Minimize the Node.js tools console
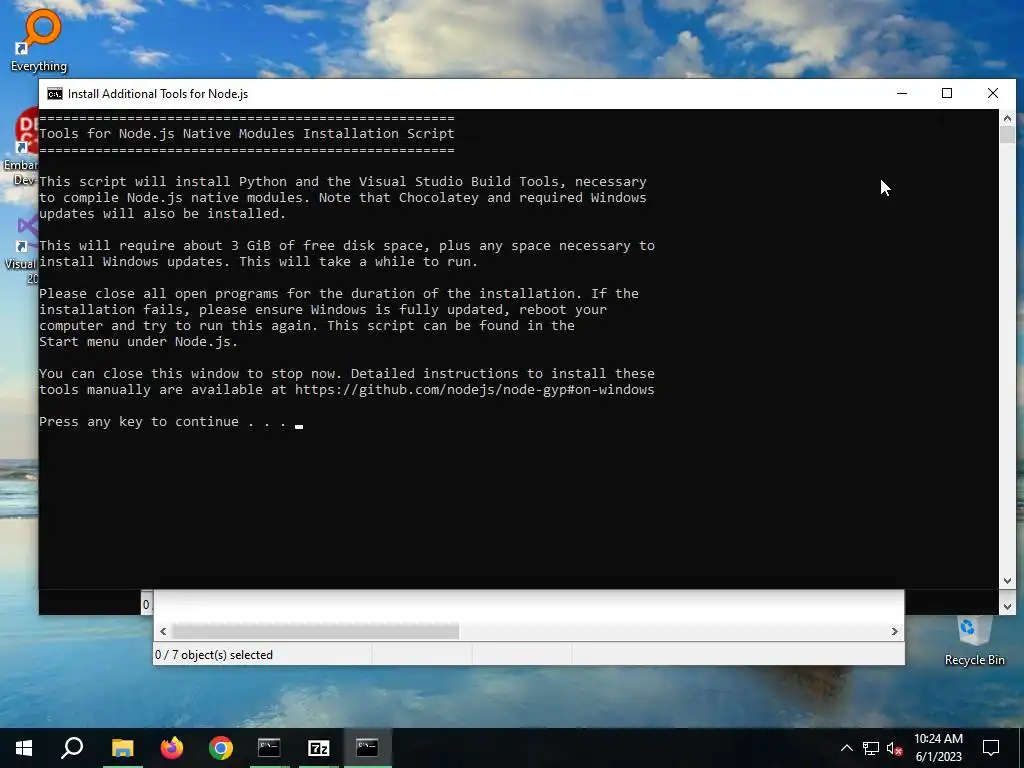Image resolution: width=1024 pixels, height=768 pixels. click(902, 93)
